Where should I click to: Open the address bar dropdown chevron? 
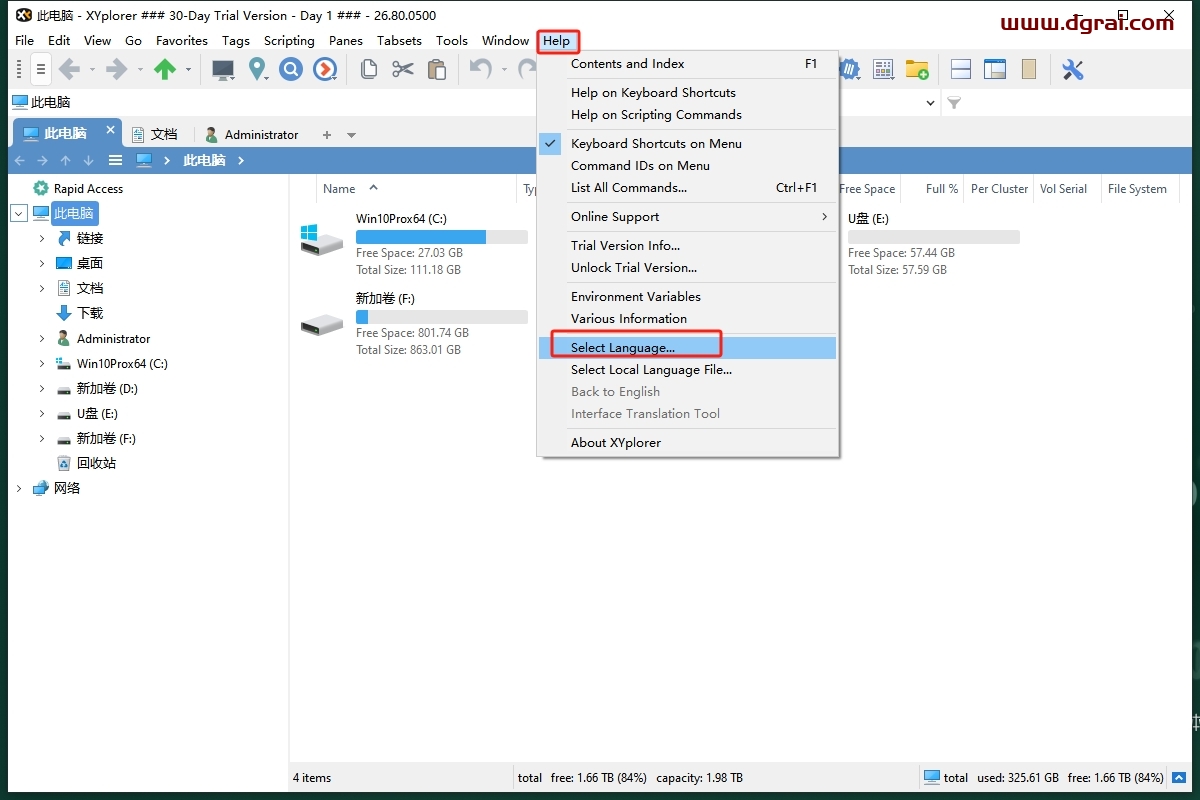click(x=930, y=102)
